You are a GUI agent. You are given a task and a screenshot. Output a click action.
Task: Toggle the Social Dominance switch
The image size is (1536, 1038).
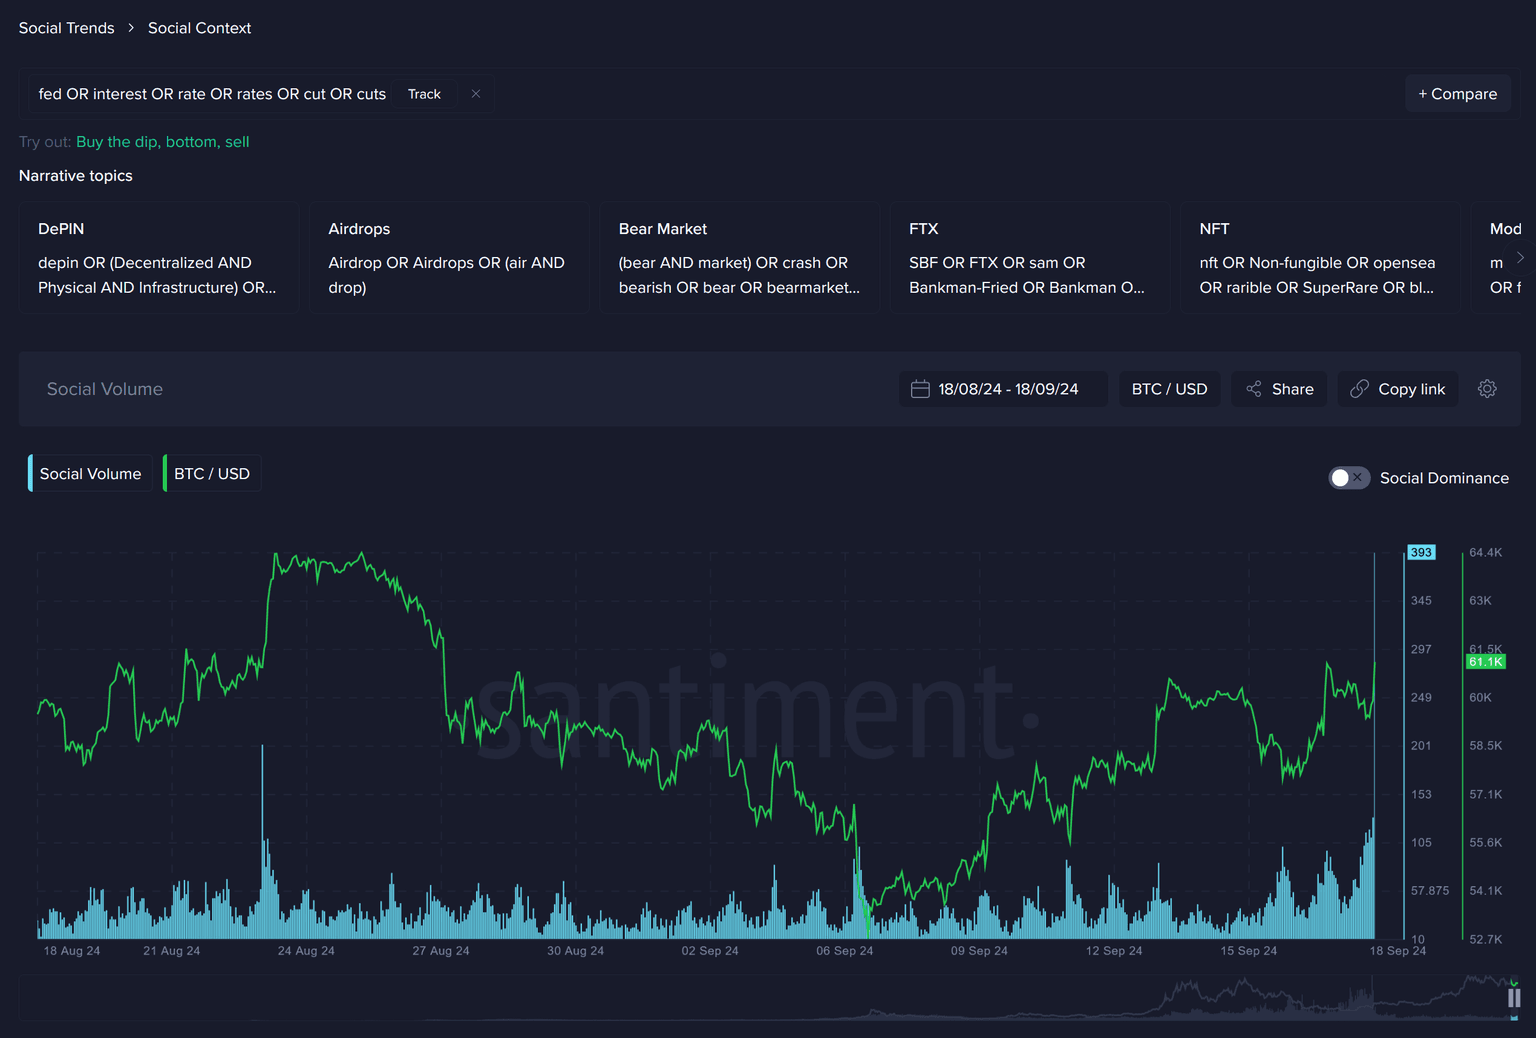click(x=1348, y=478)
